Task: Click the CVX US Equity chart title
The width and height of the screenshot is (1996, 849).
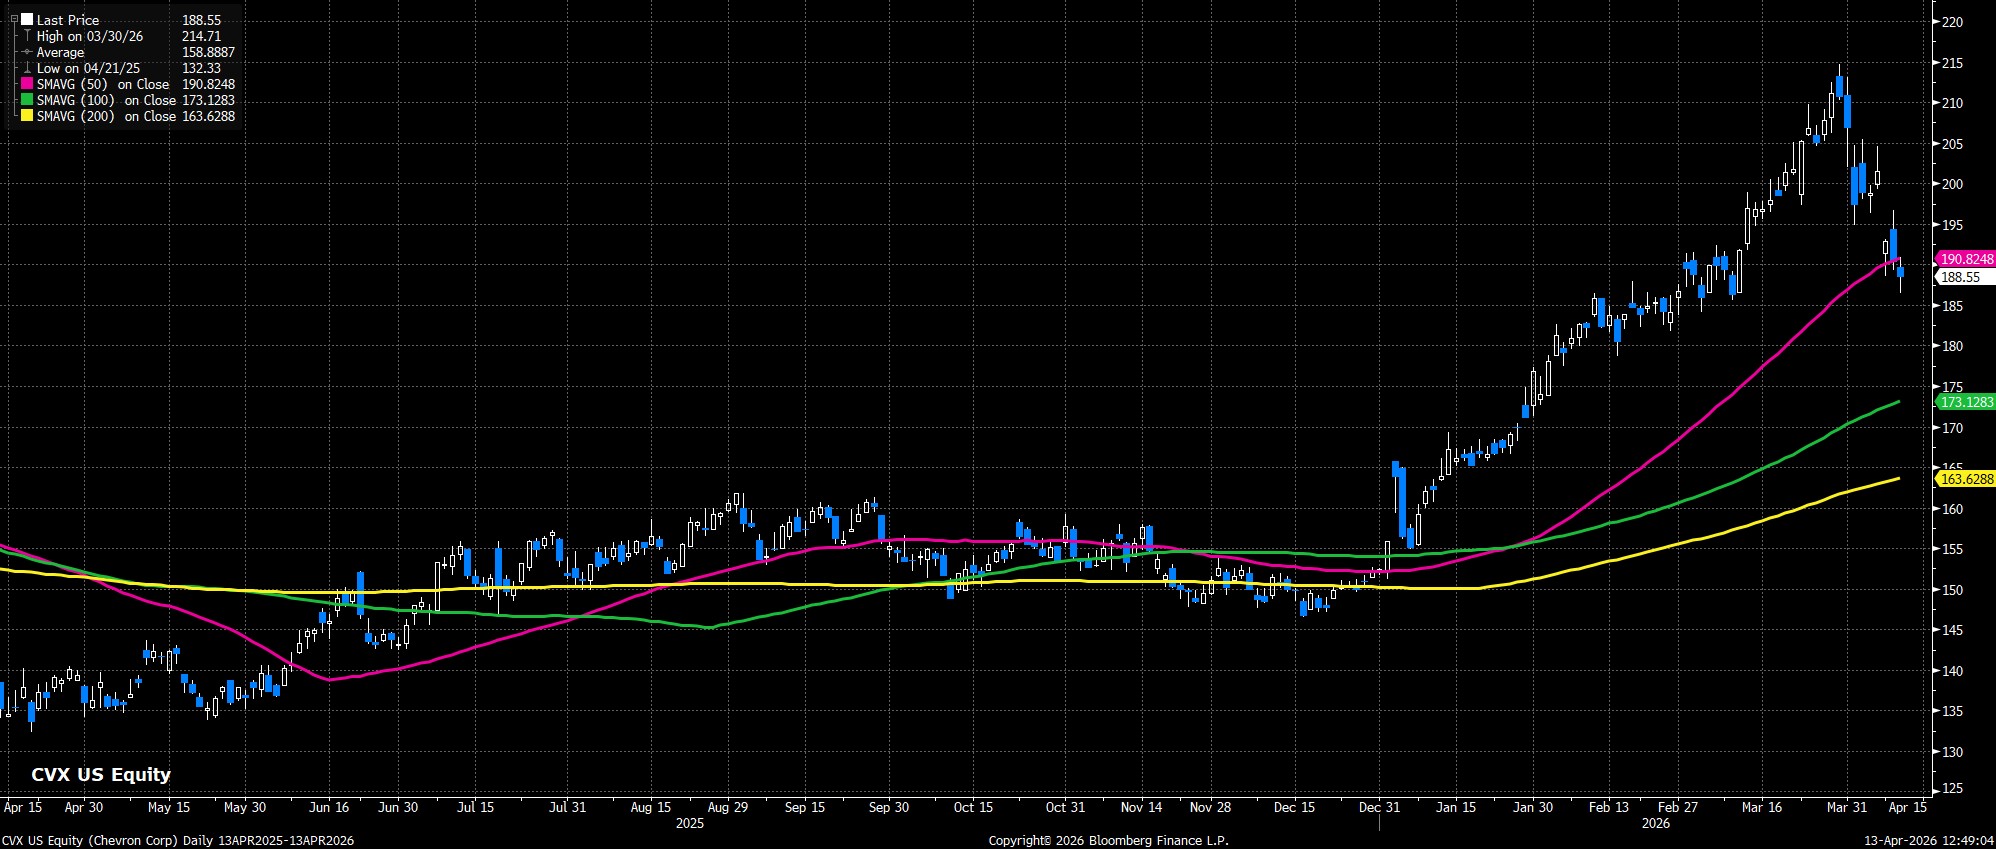Action: (101, 775)
